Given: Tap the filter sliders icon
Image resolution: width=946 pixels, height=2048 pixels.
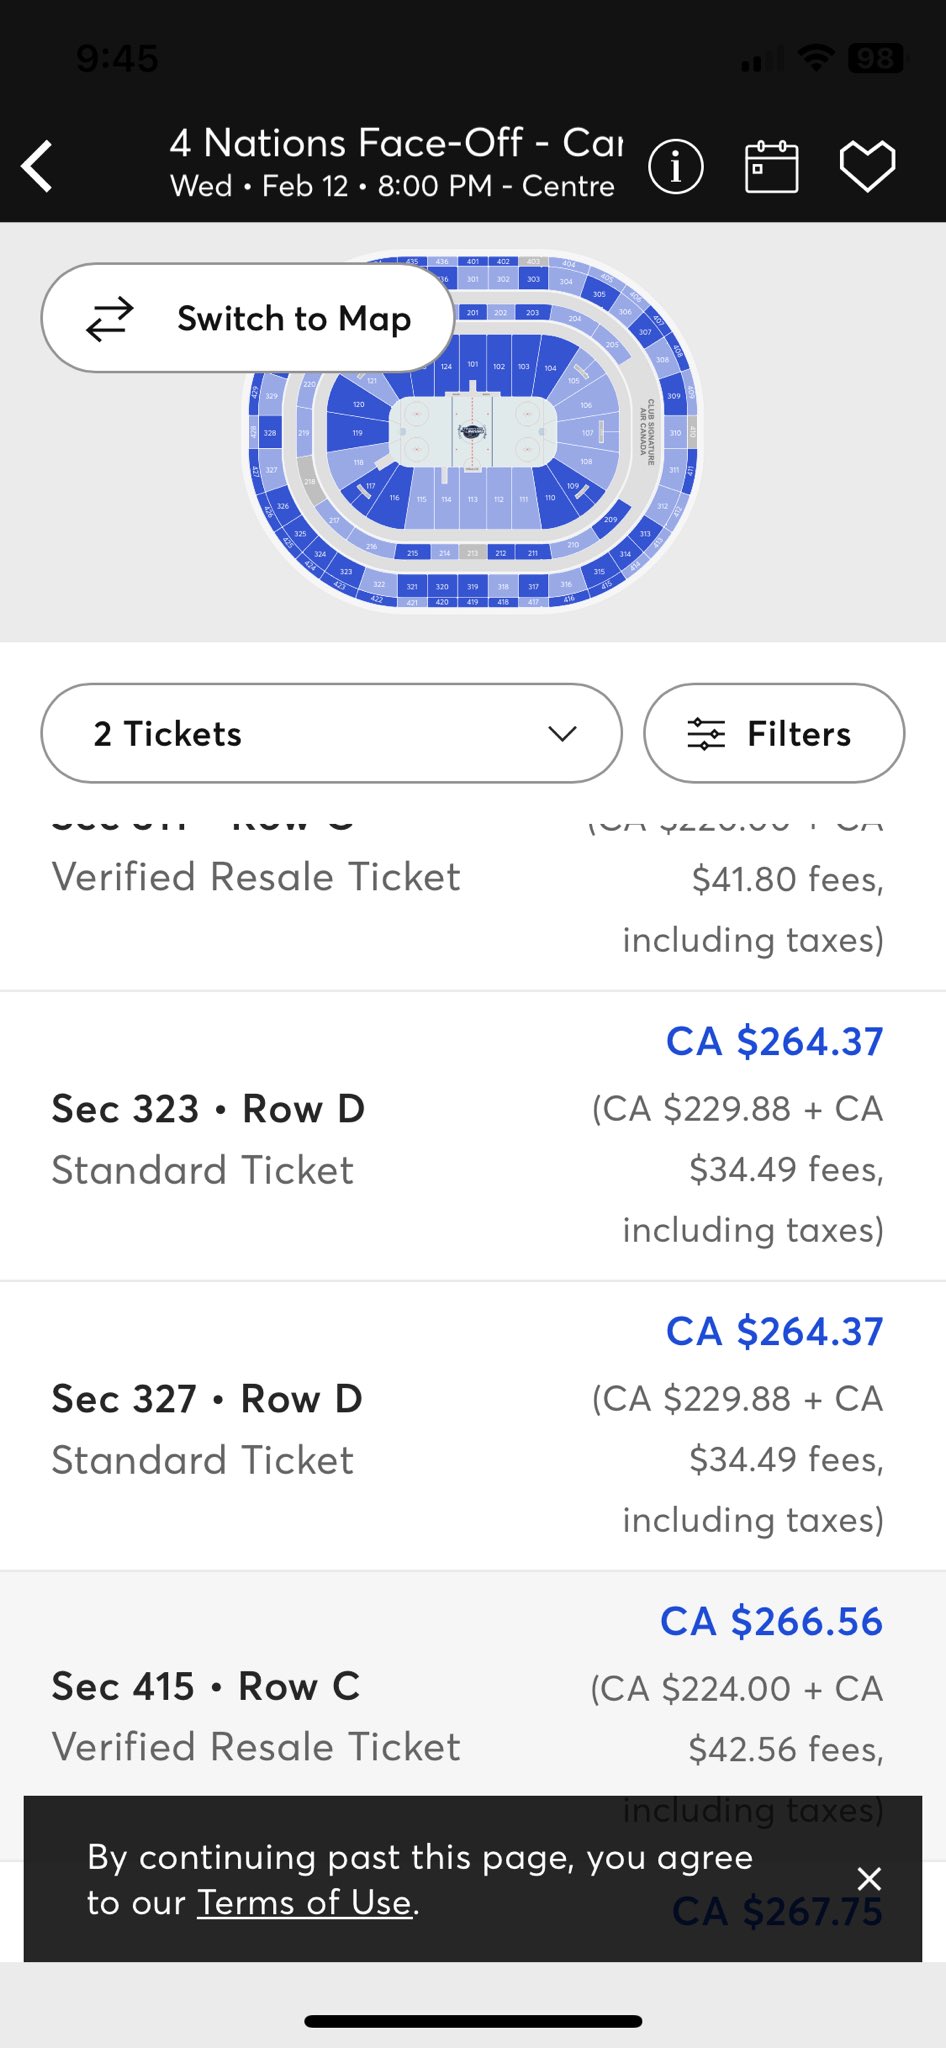Looking at the screenshot, I should tap(706, 734).
